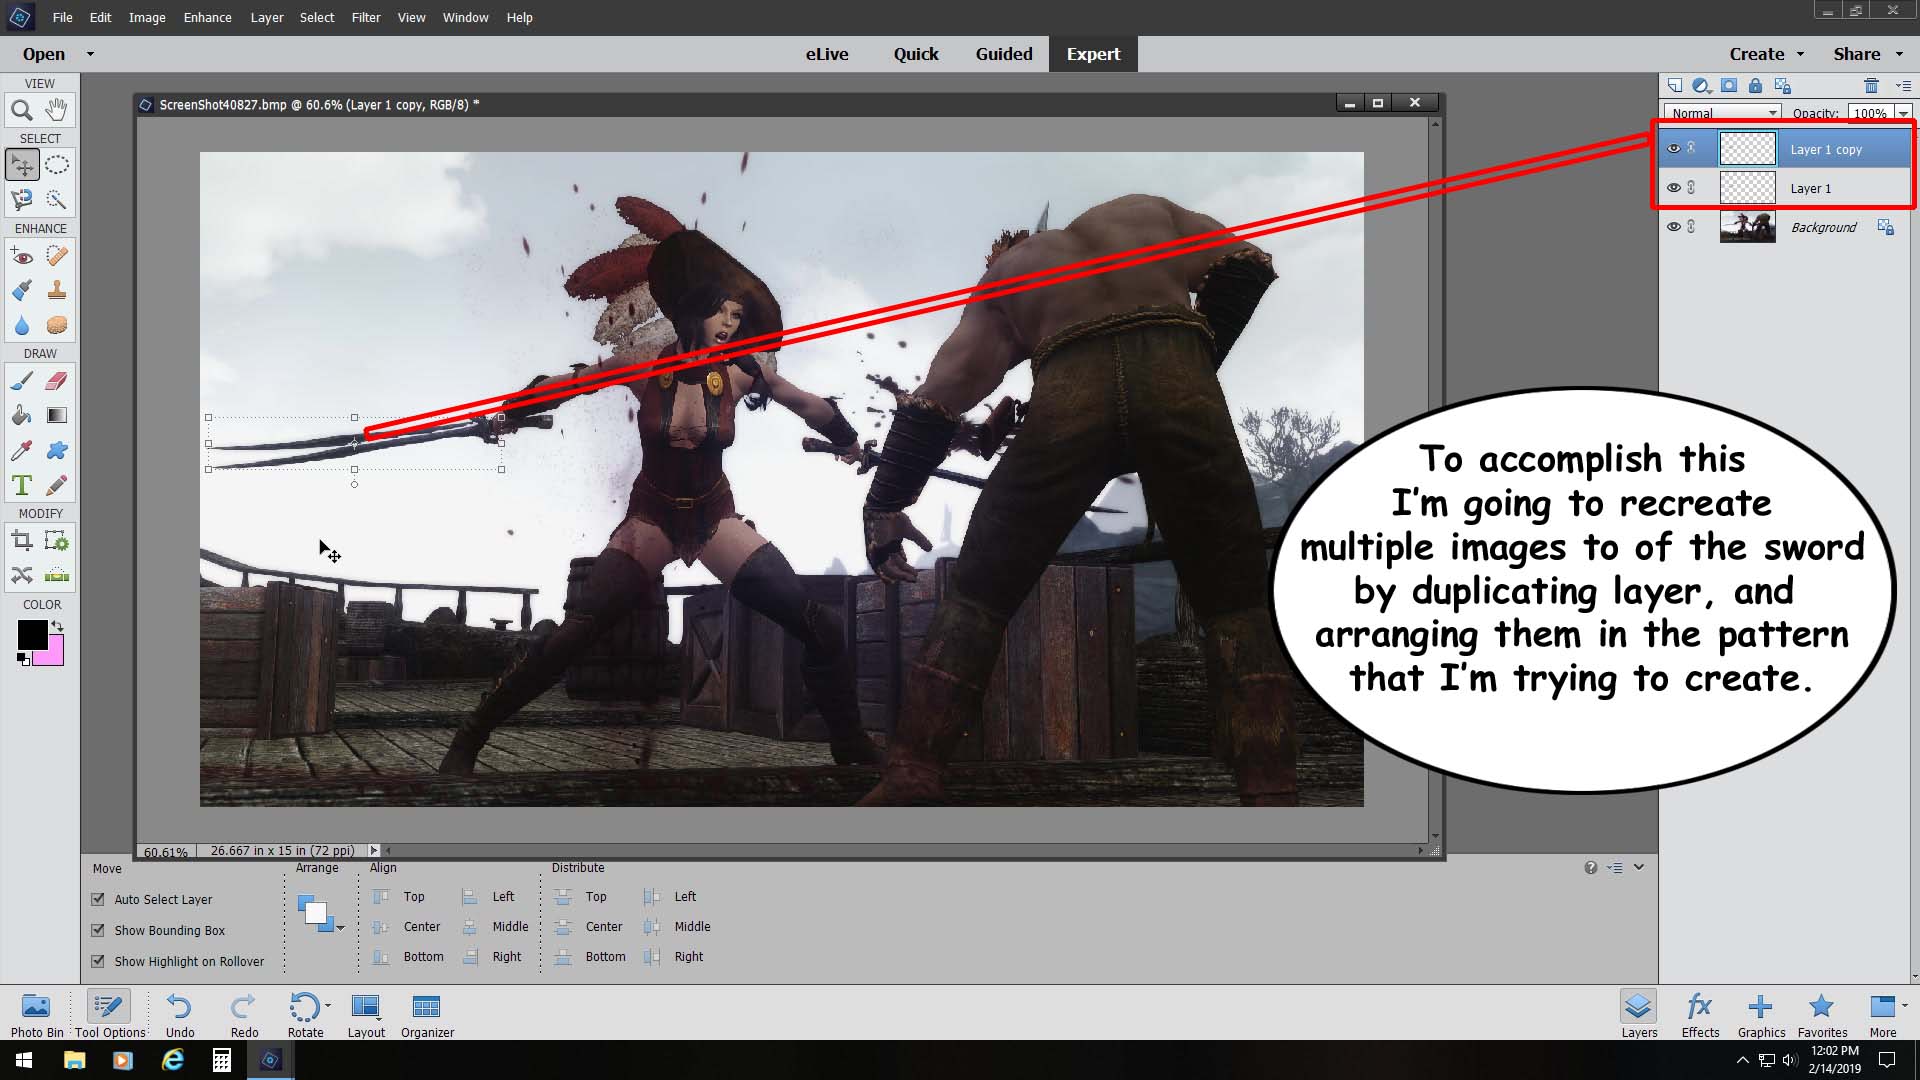Open the Filter menu
This screenshot has height=1080, width=1920.
(x=366, y=17)
